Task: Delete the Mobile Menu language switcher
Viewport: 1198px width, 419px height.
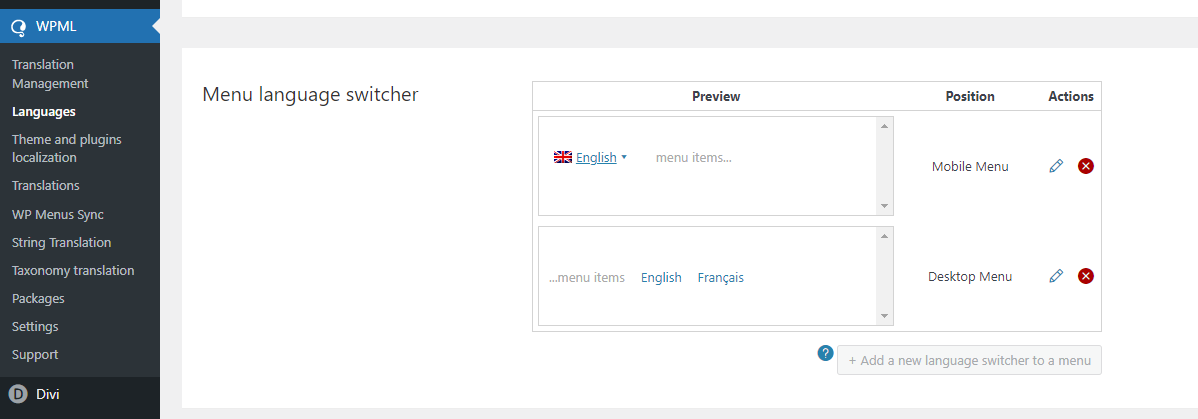Action: 1086,166
